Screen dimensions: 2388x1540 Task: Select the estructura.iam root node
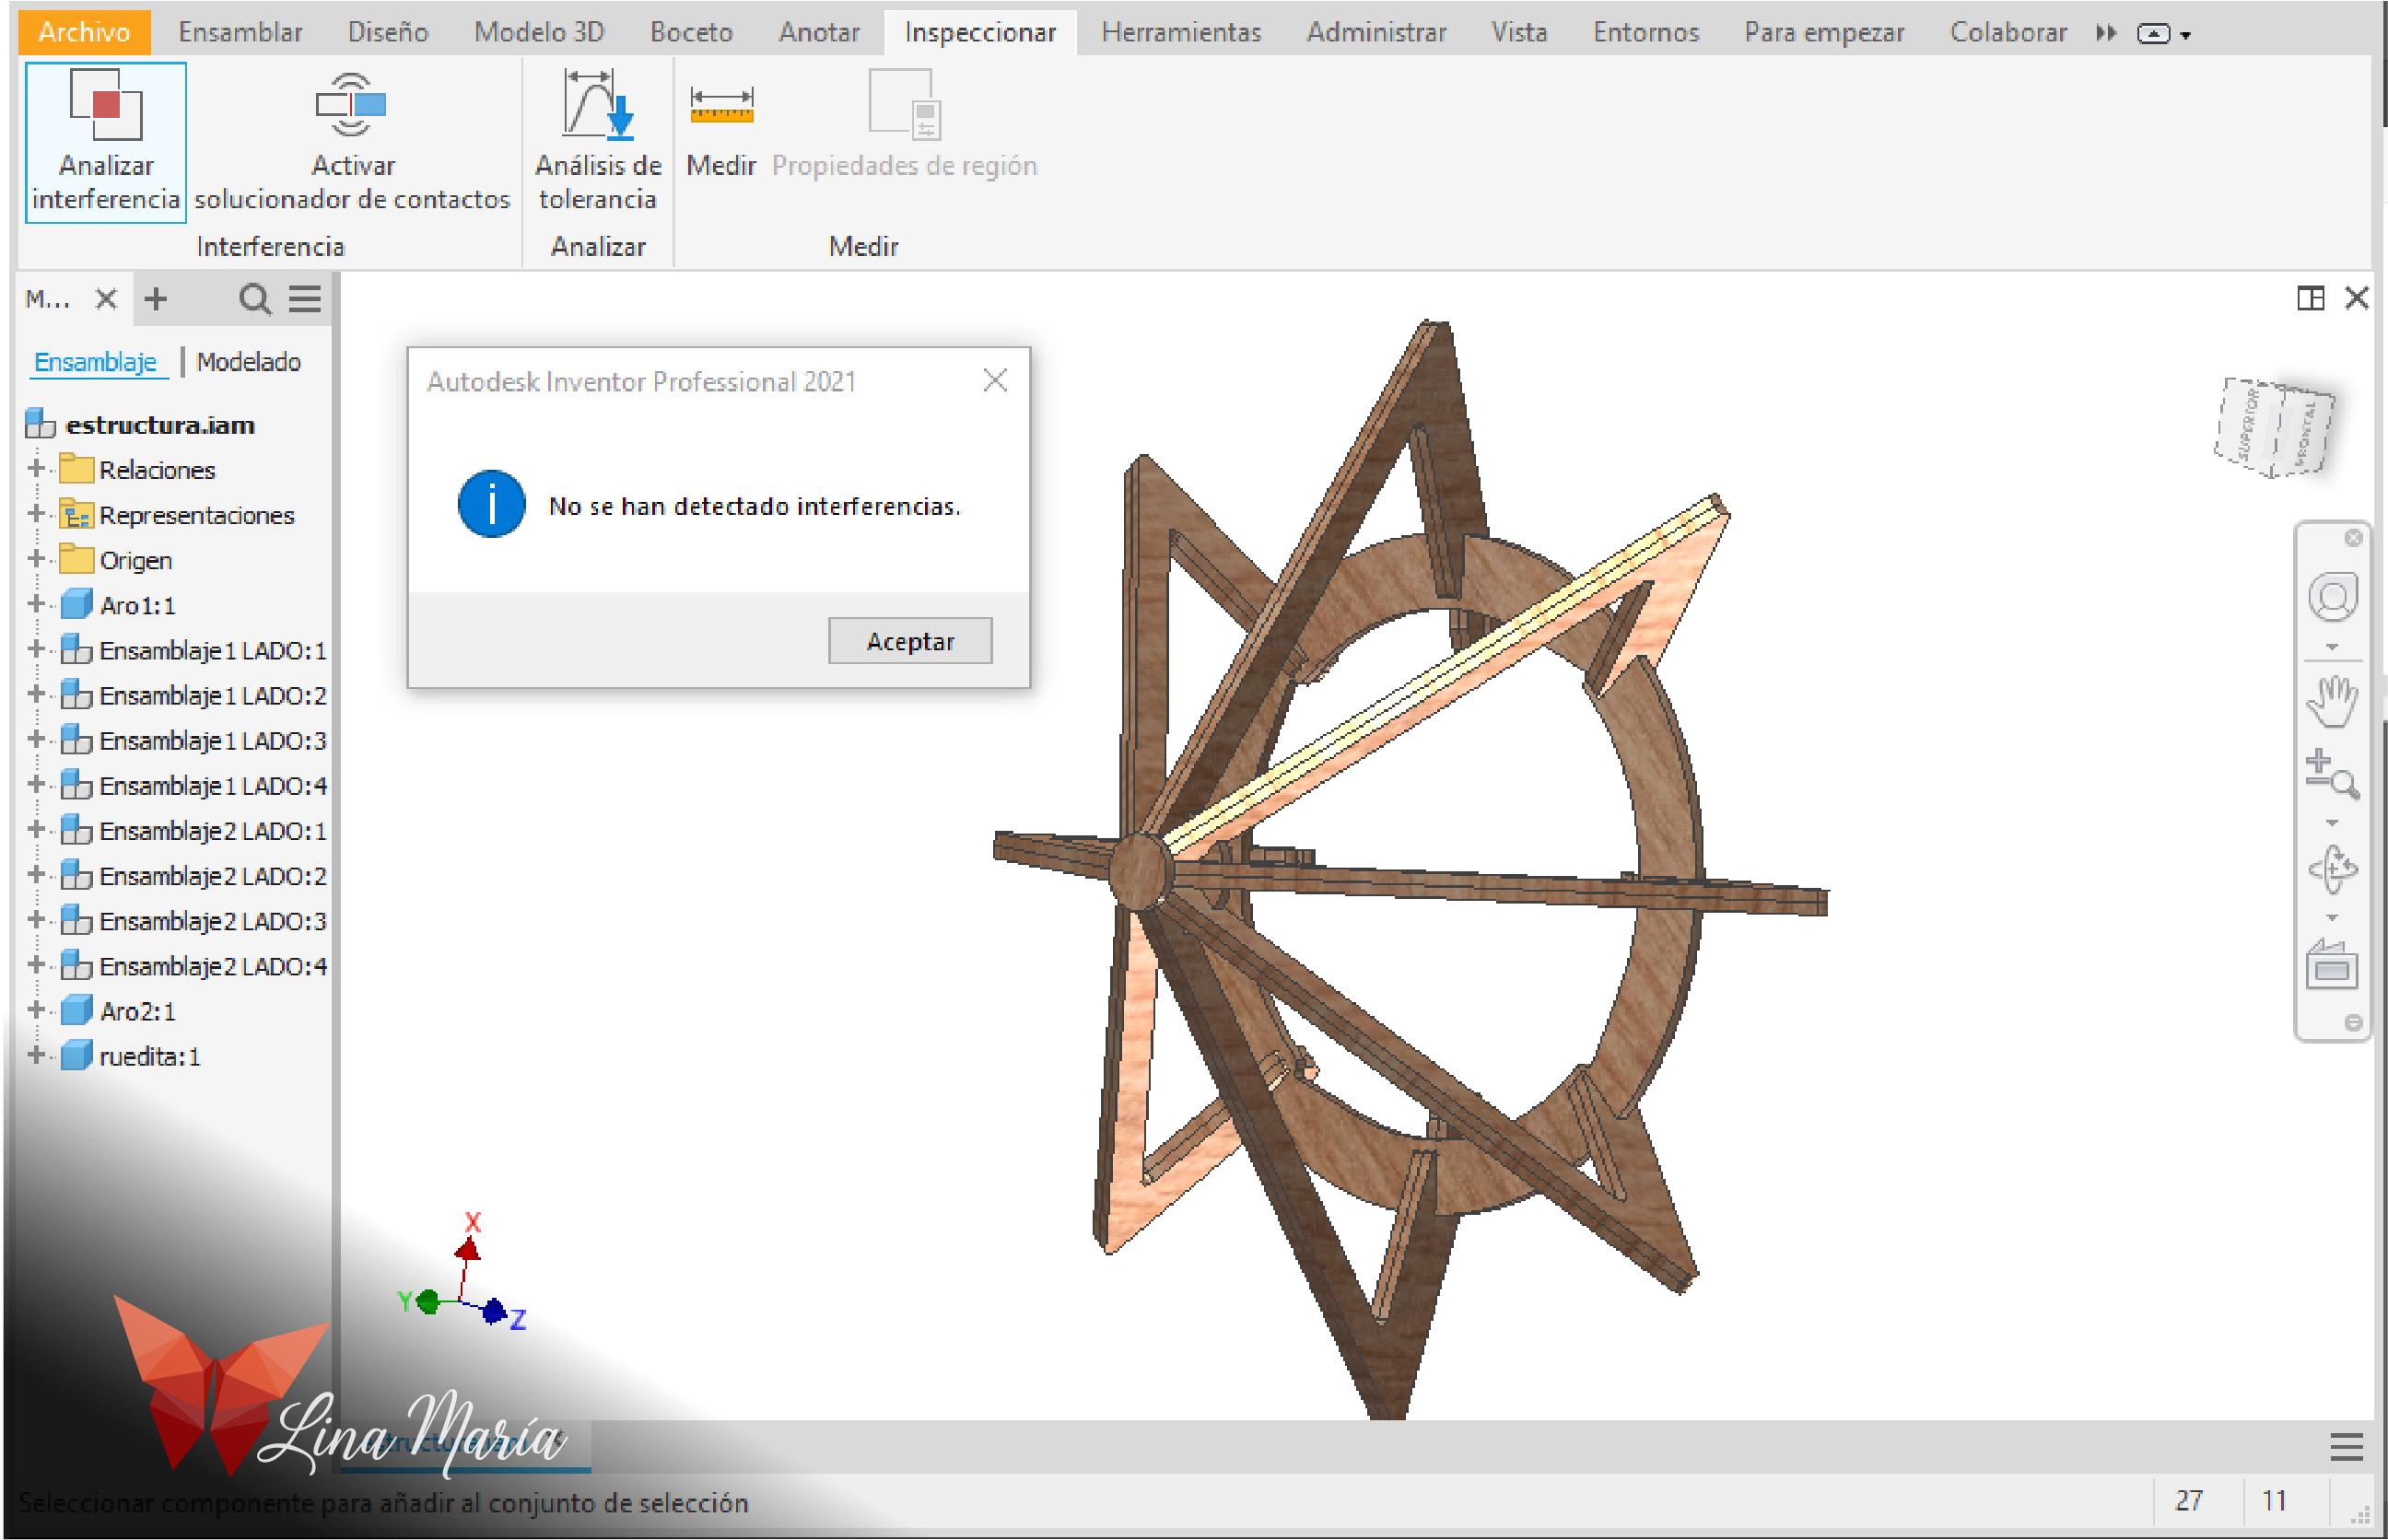click(x=160, y=425)
